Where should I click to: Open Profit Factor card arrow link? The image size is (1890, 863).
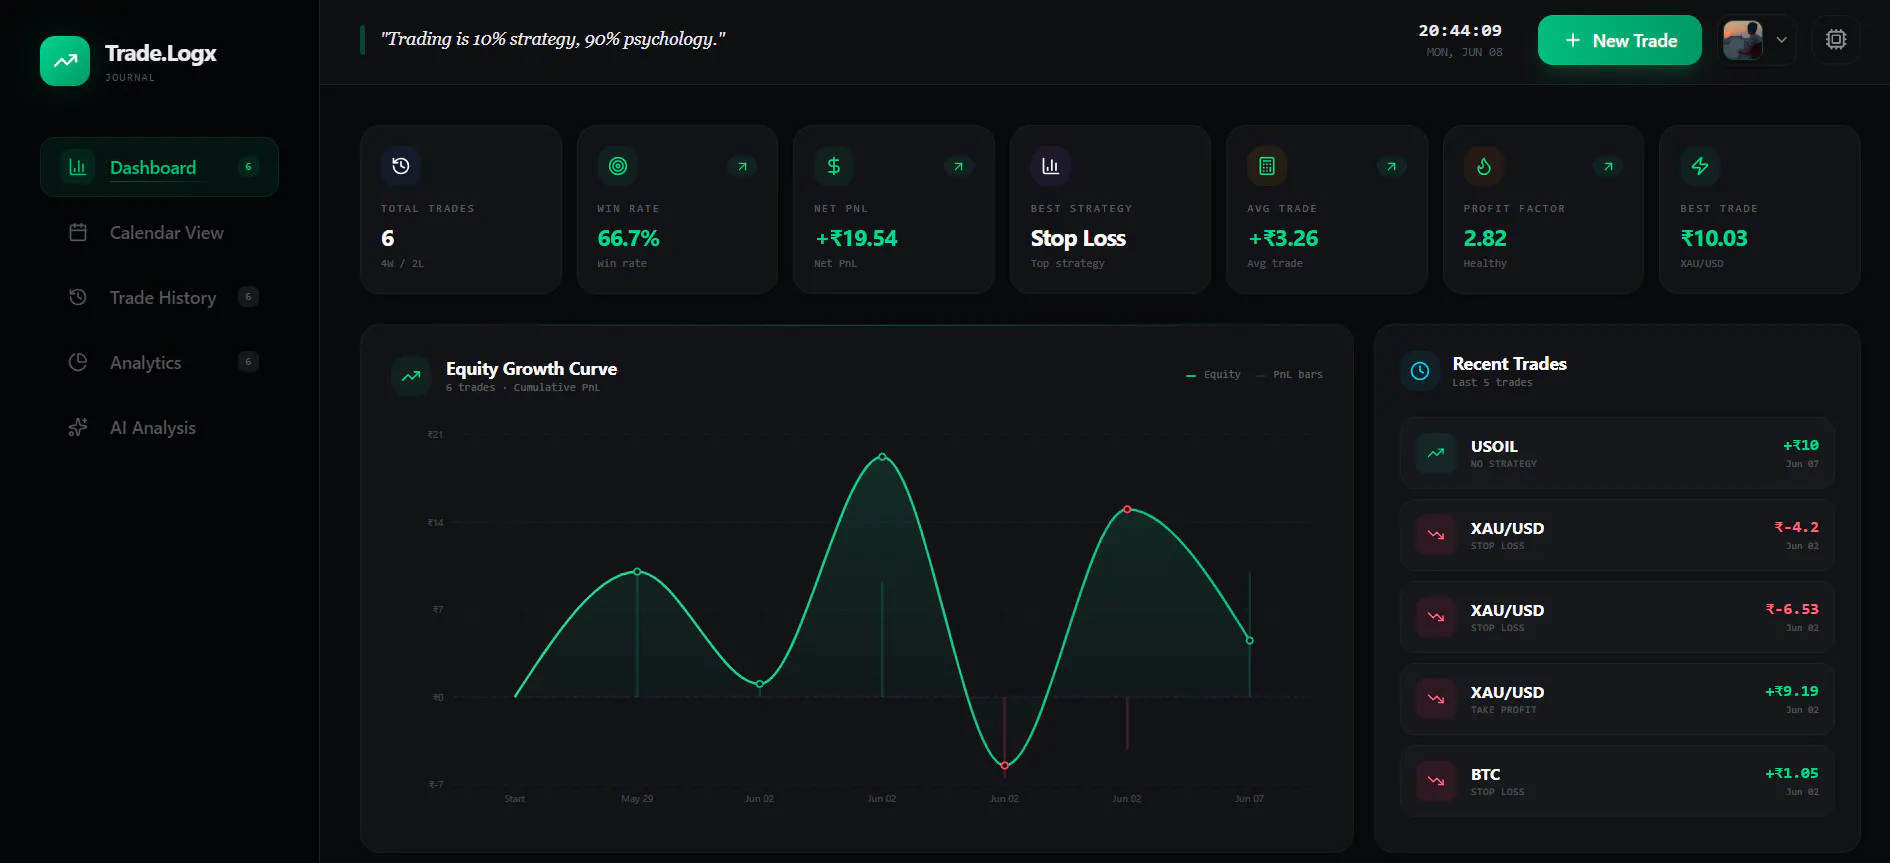(x=1608, y=166)
